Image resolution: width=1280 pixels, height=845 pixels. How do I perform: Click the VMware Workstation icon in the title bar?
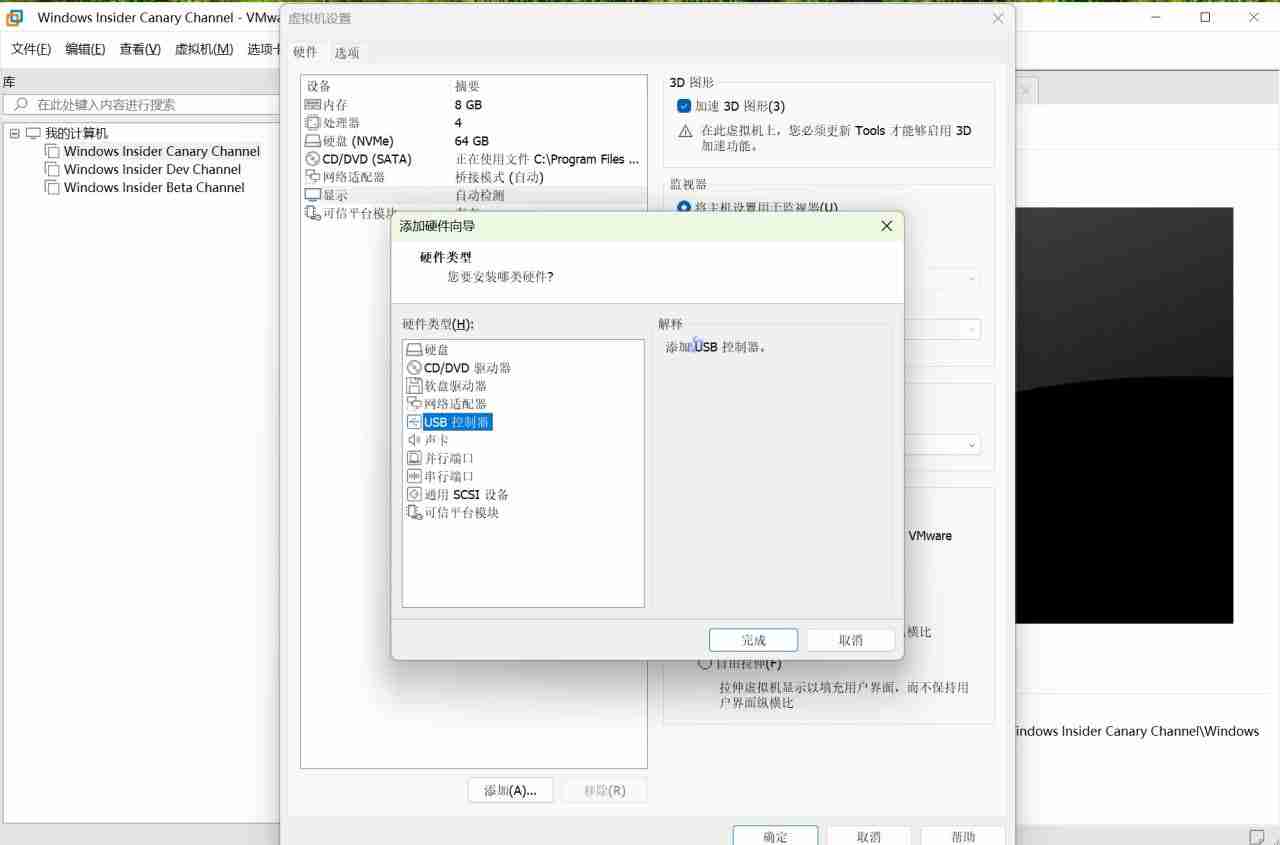(x=13, y=17)
